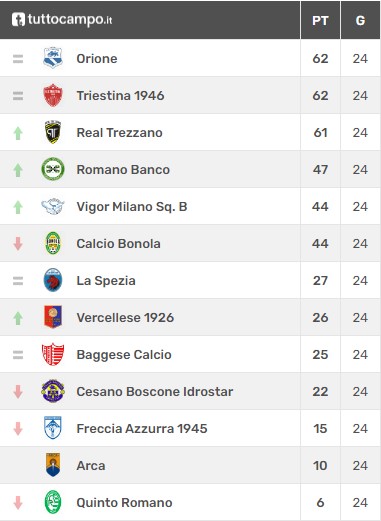Click the green up arrow beside Real Trezzano
Image resolution: width=381 pixels, height=521 pixels.
18,133
